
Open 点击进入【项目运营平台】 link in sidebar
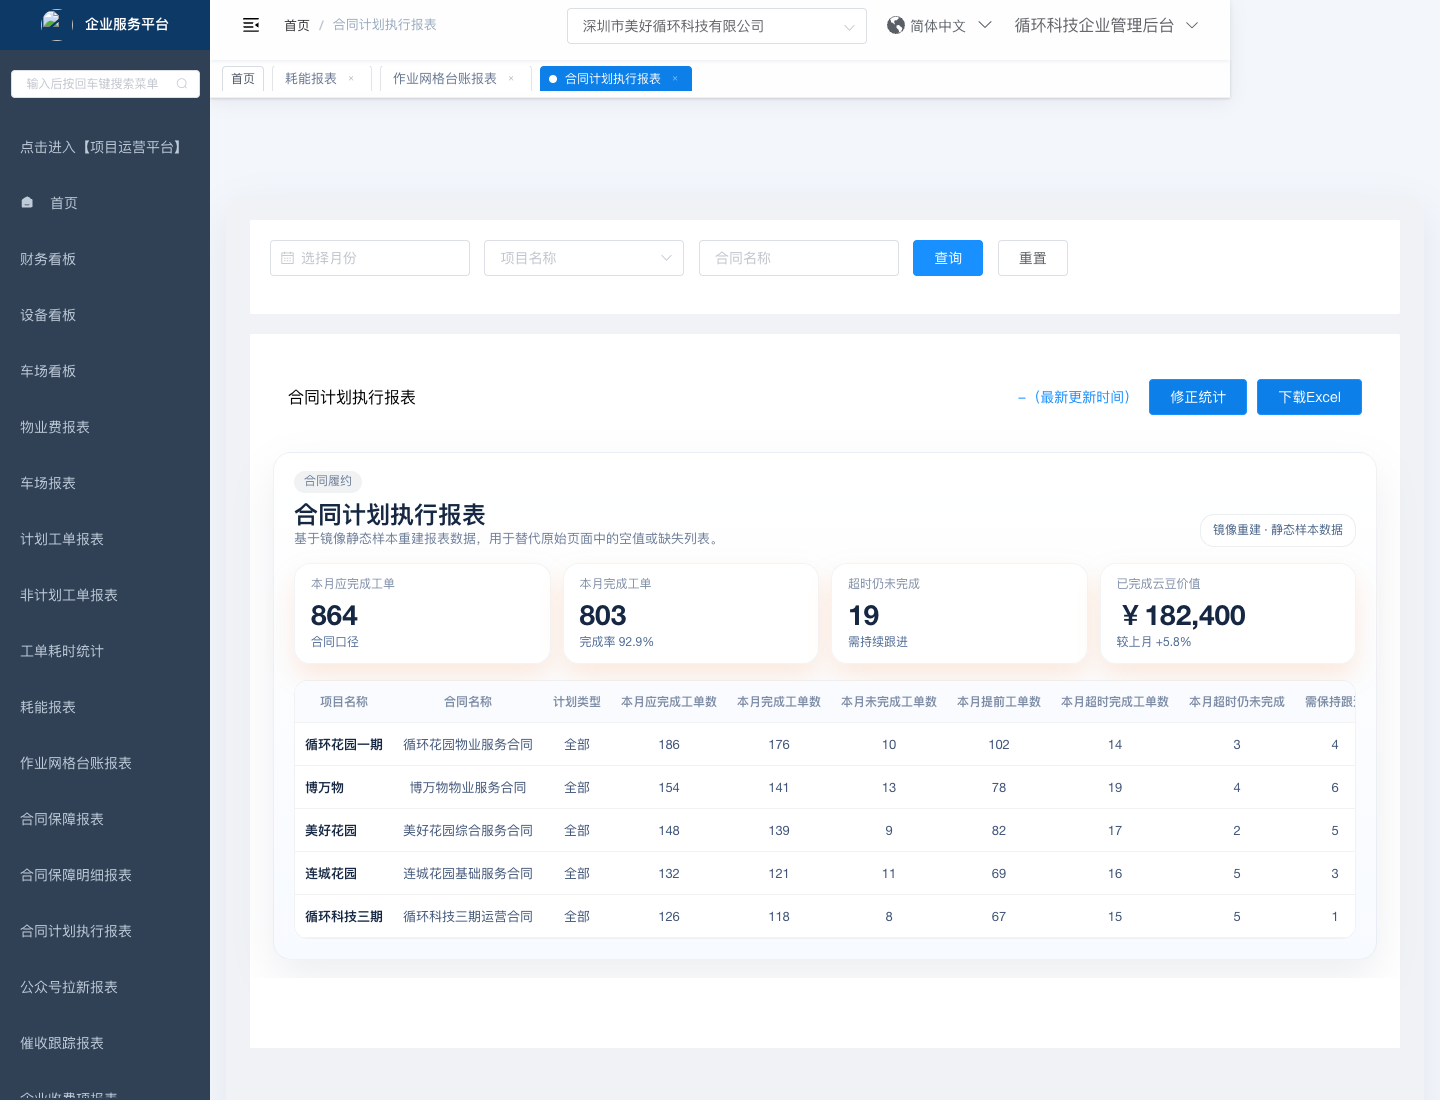pos(102,147)
